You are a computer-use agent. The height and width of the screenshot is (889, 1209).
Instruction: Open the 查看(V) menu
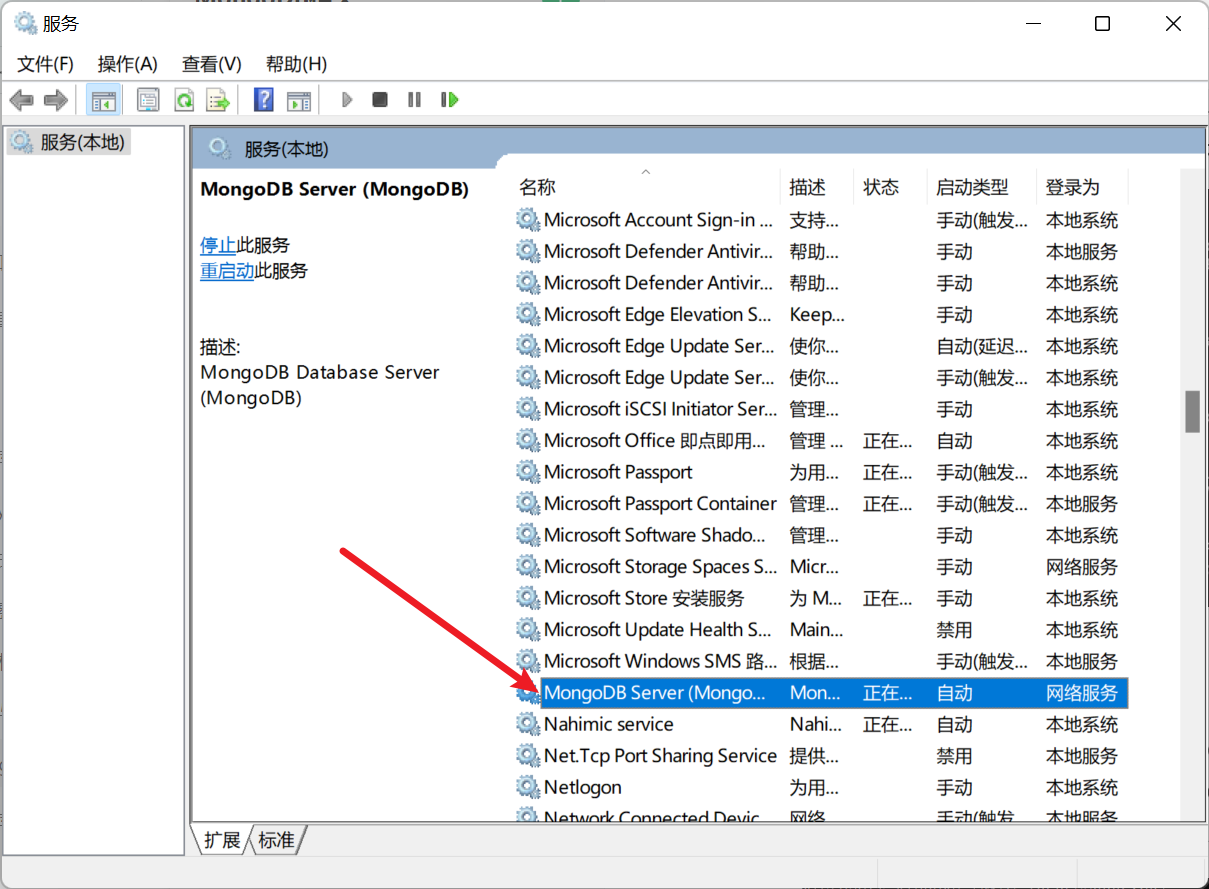pyautogui.click(x=212, y=64)
